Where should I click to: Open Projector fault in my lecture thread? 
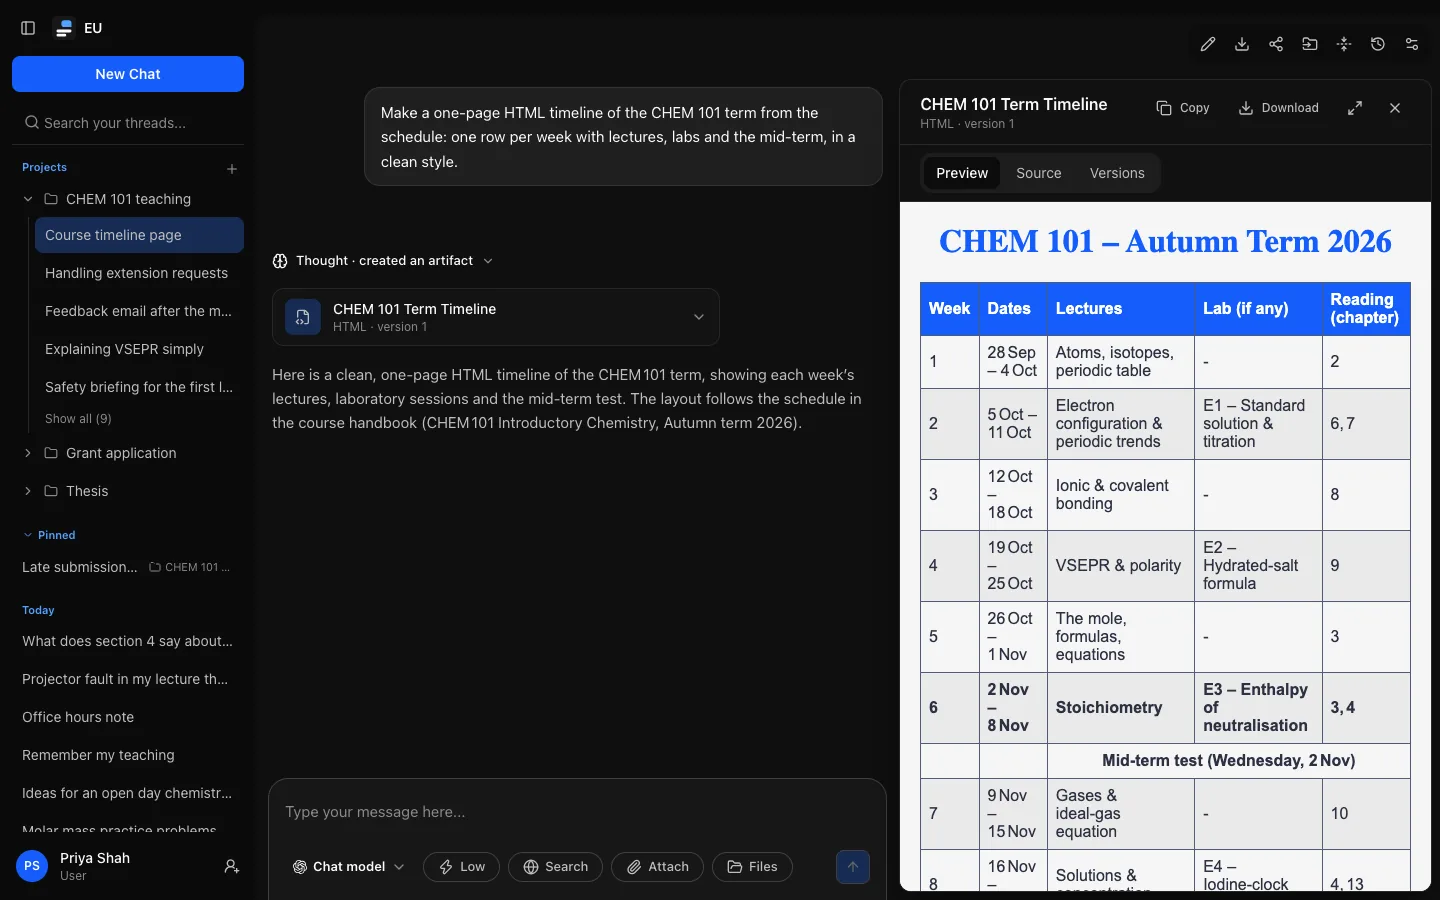128,679
